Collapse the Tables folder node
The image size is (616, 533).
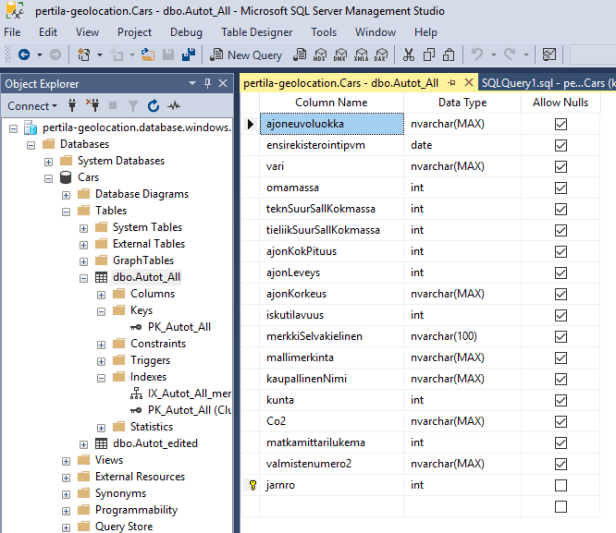point(66,212)
